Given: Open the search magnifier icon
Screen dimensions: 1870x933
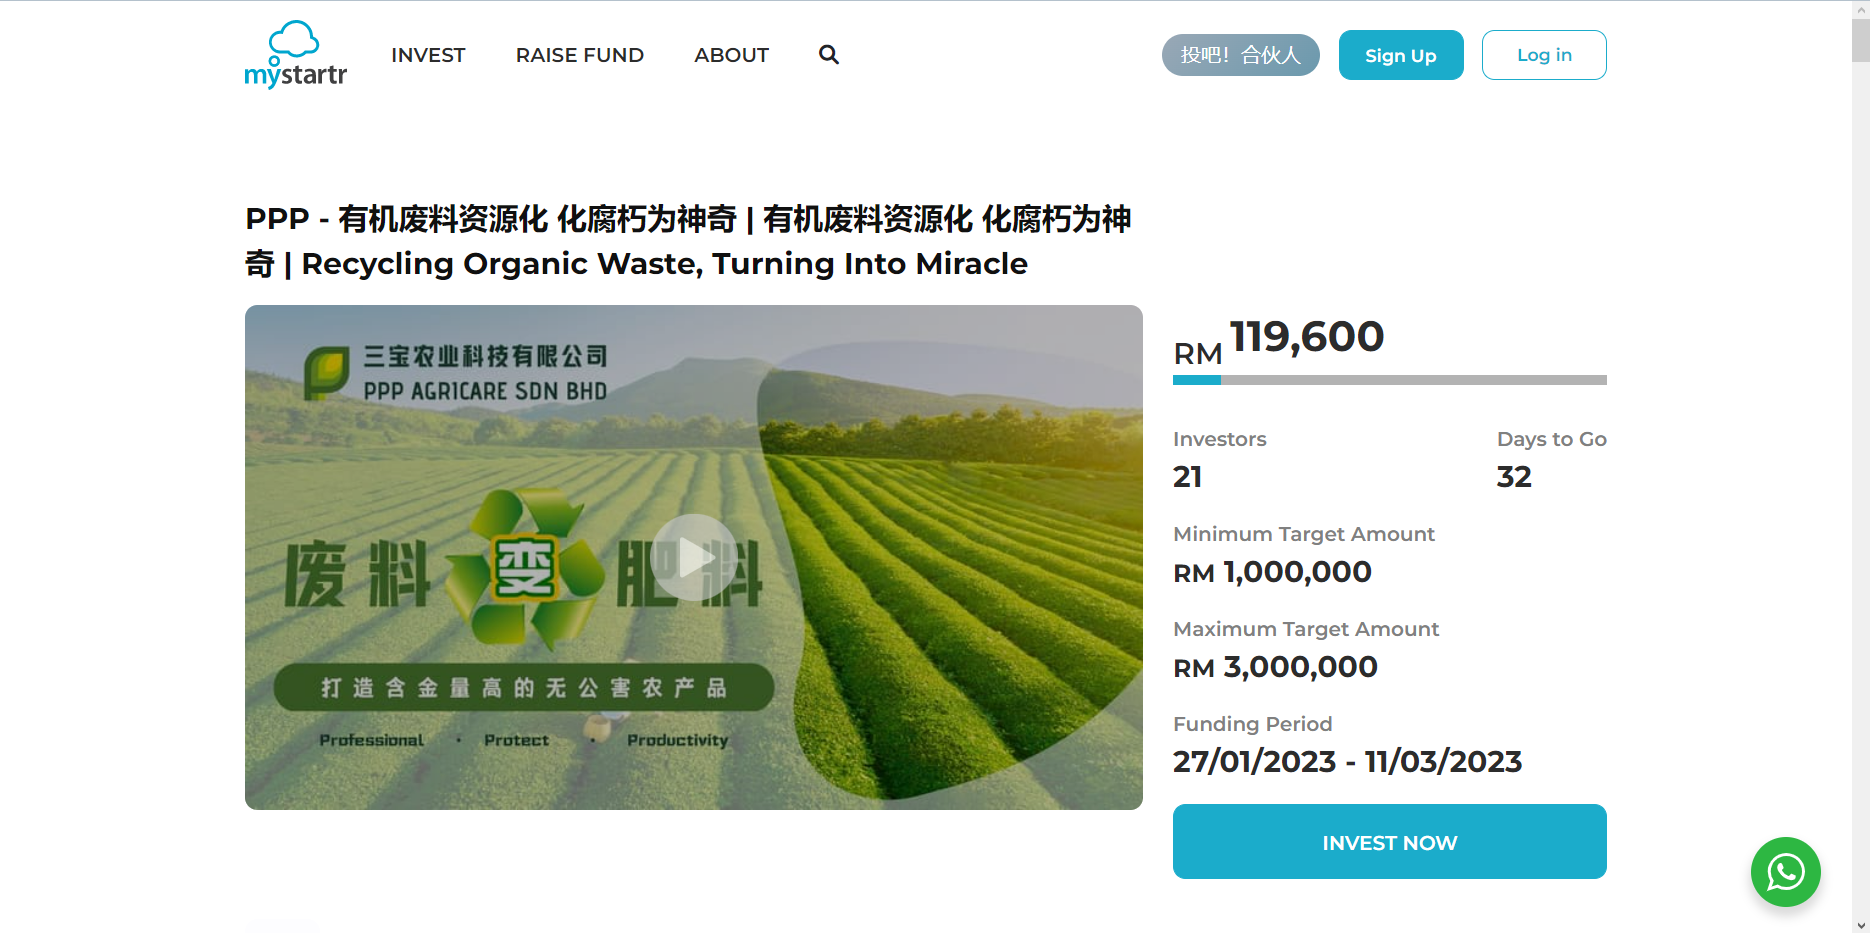Looking at the screenshot, I should pos(829,55).
